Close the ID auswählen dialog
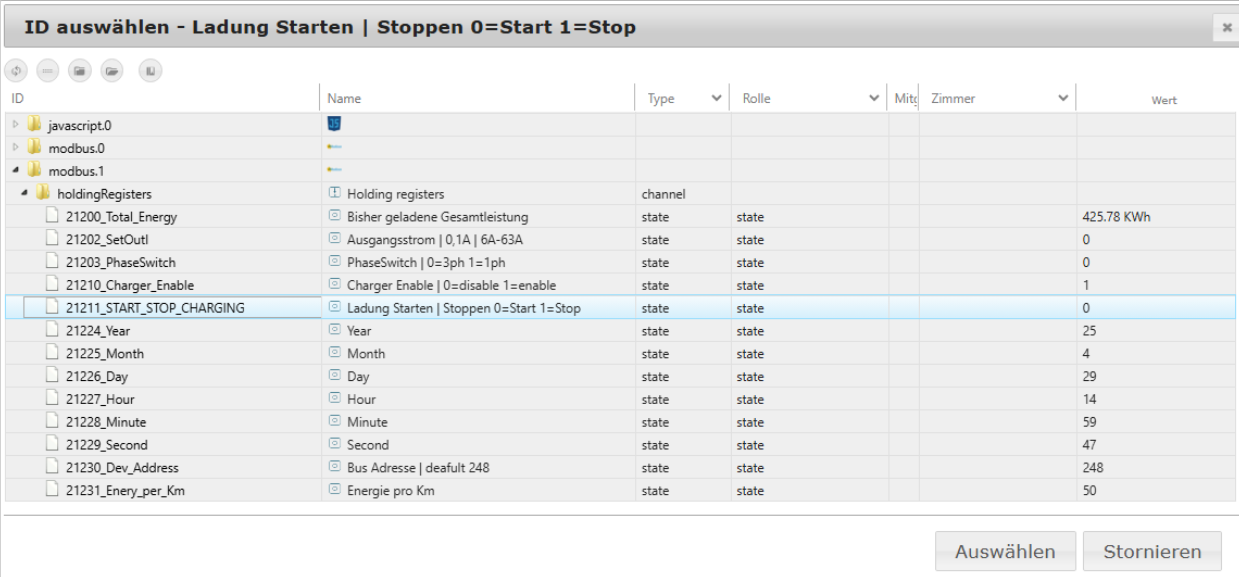The height and width of the screenshot is (577, 1239). tap(1225, 29)
